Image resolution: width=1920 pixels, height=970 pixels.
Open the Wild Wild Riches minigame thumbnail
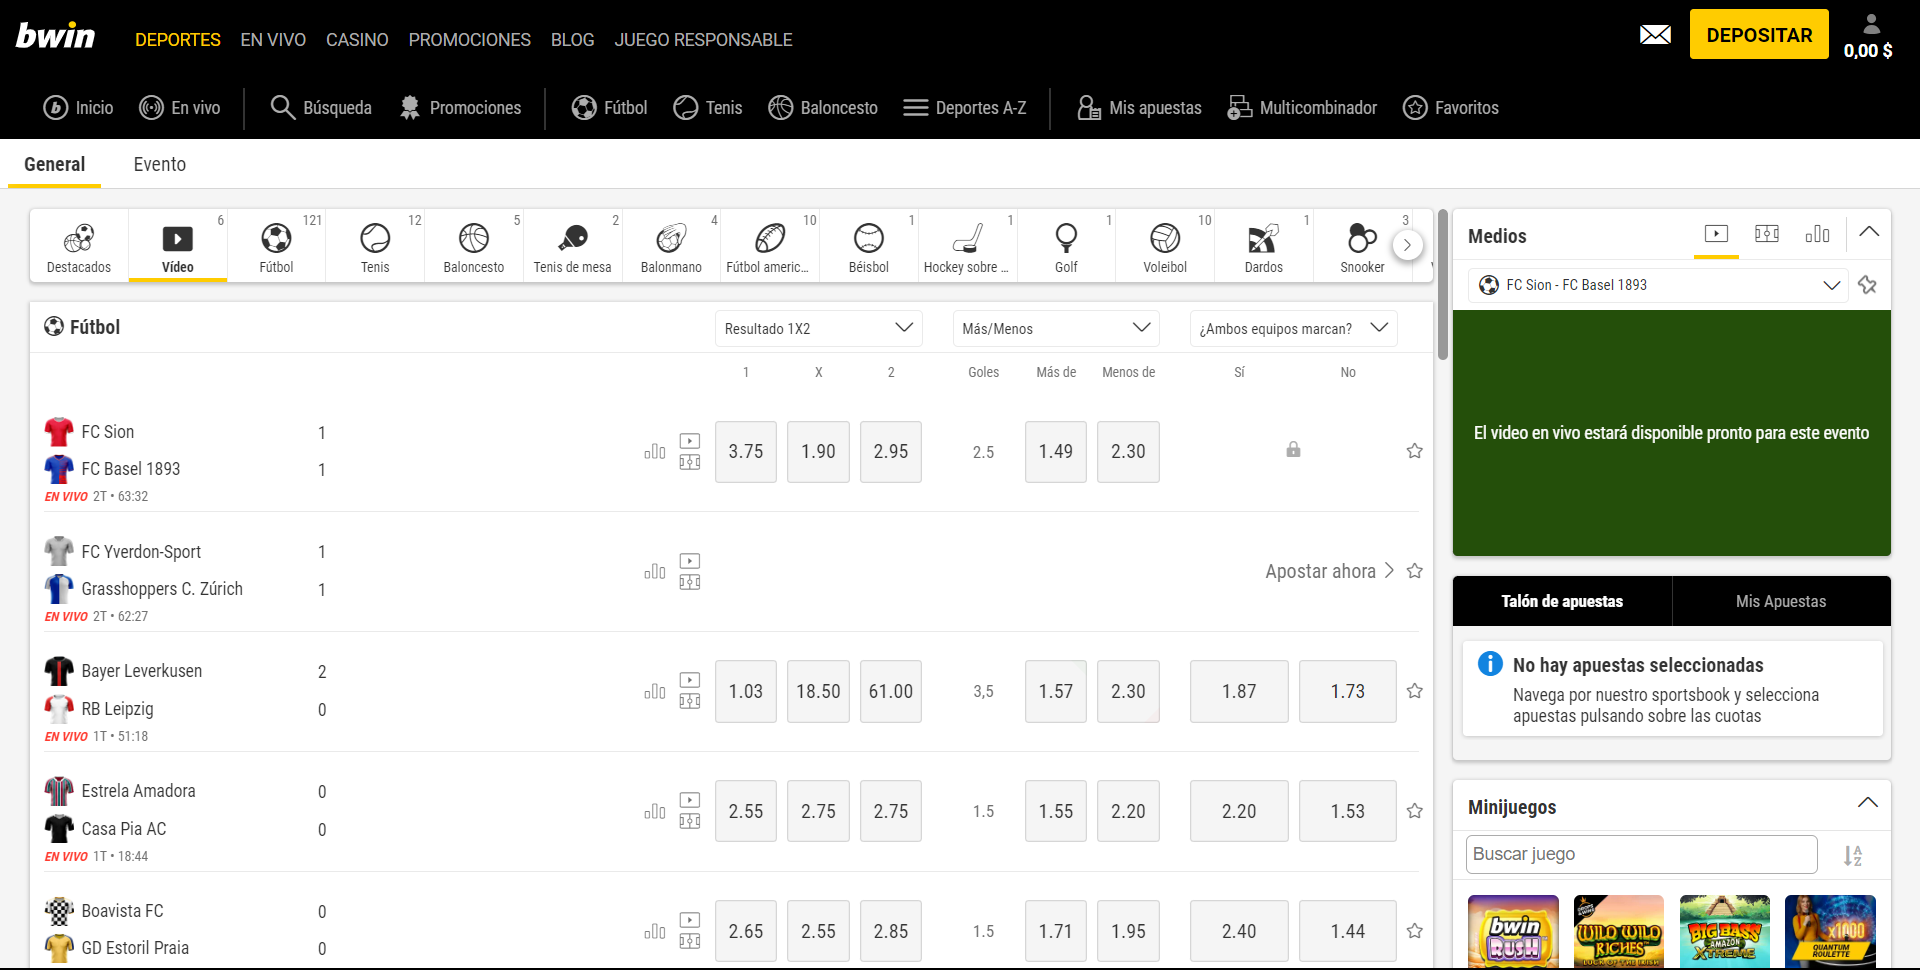tap(1619, 931)
